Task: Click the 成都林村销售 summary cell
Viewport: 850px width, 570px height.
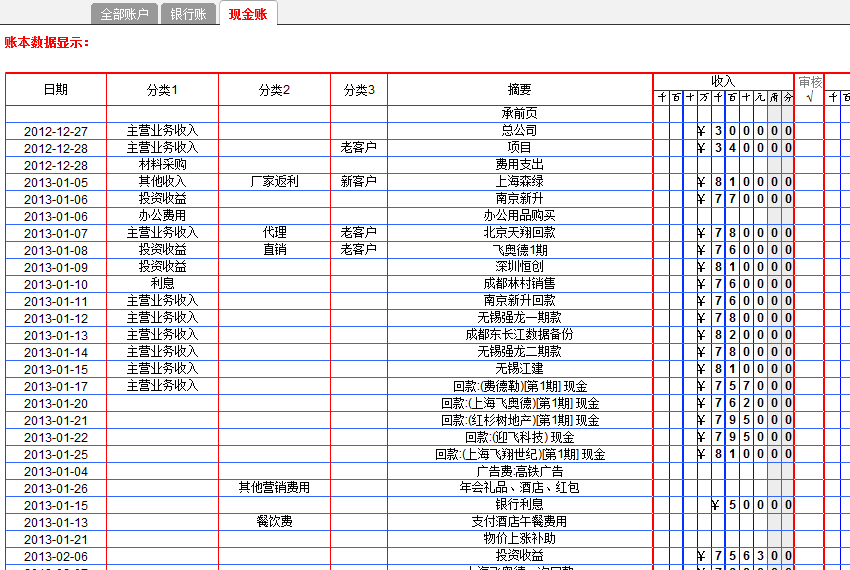Action: coord(520,284)
